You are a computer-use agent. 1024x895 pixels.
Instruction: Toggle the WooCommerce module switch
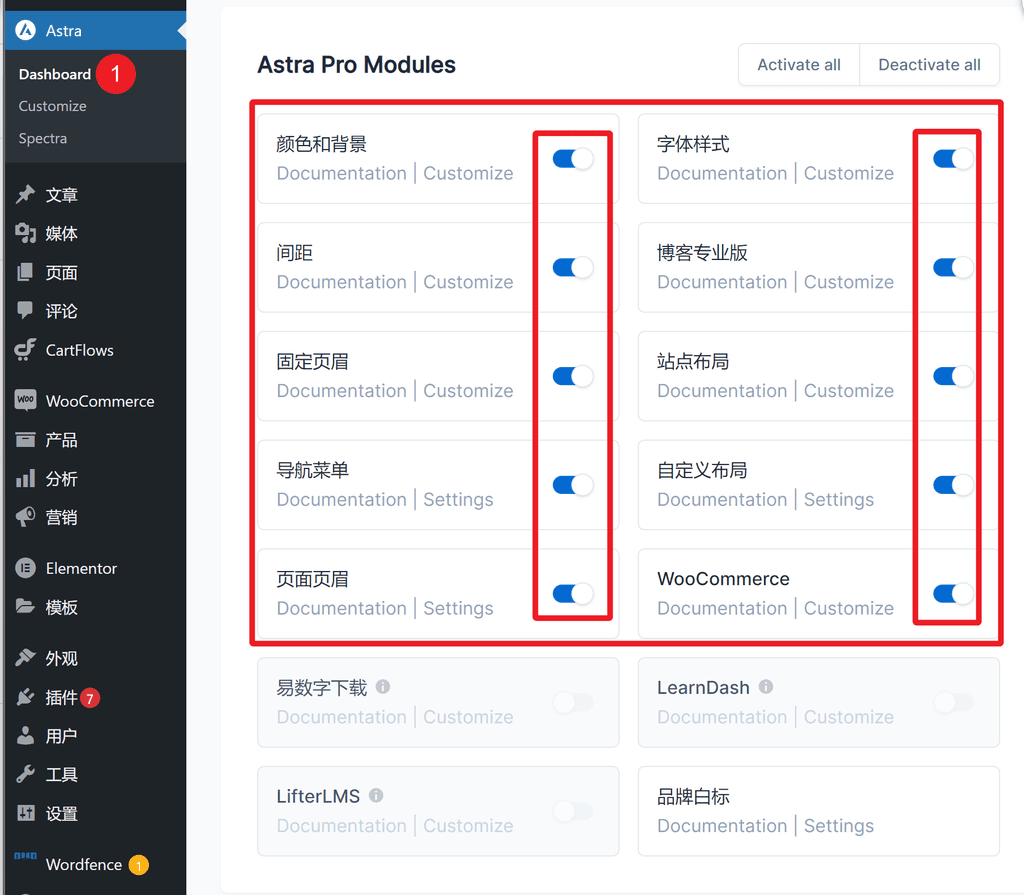(x=953, y=593)
